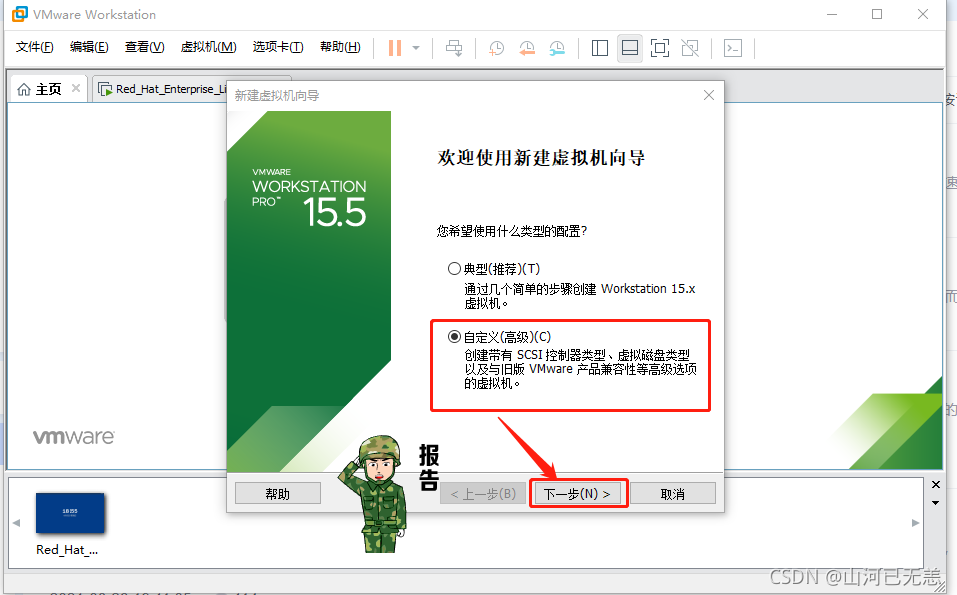The height and width of the screenshot is (595, 957).
Task: Close the 主页 tab
Action: click(76, 88)
